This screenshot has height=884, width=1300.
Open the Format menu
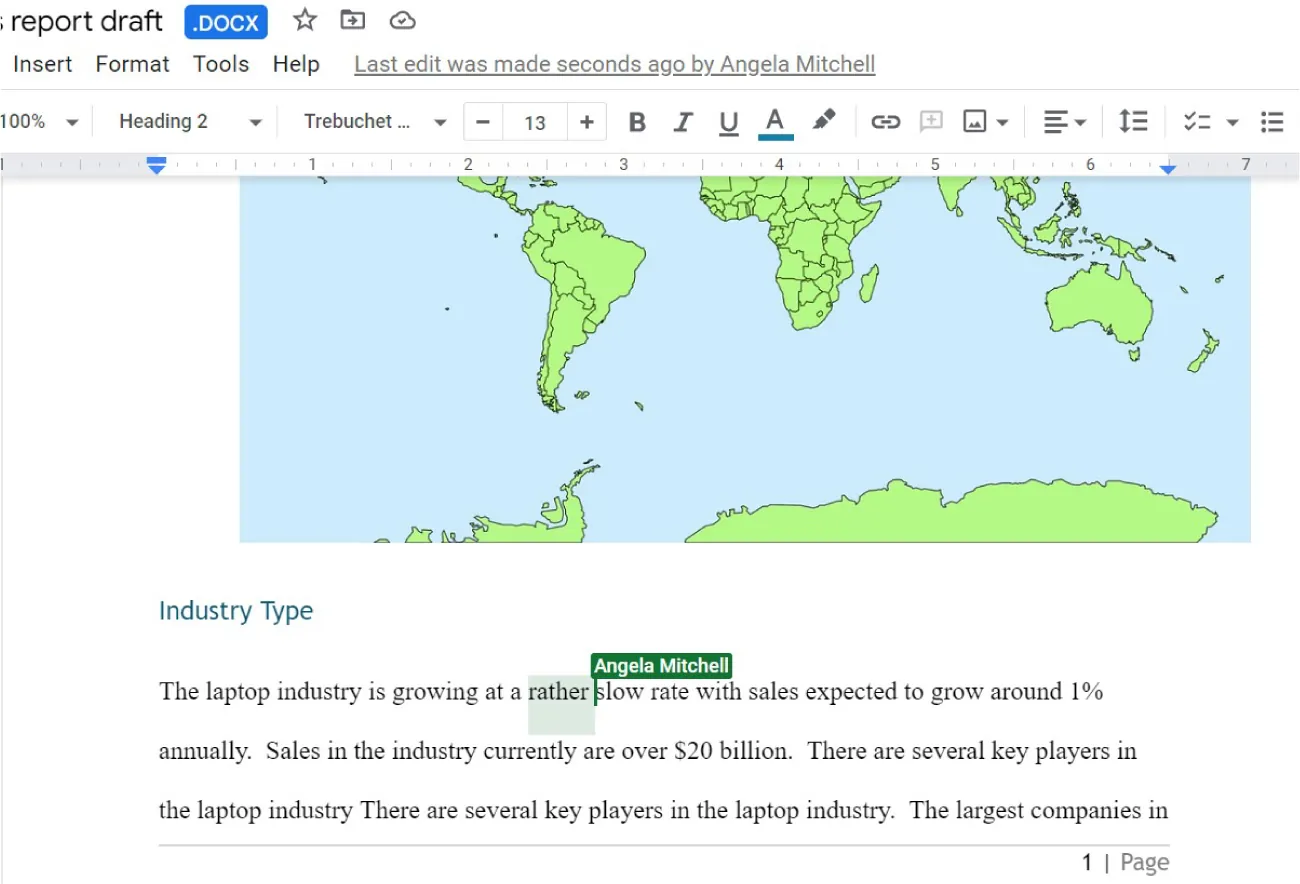(131, 63)
